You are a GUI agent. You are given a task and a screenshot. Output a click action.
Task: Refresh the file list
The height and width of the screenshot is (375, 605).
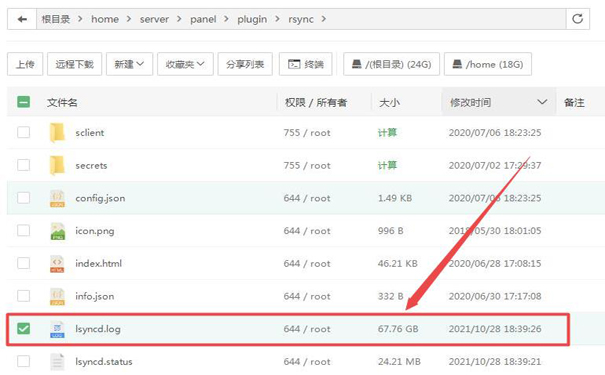[x=577, y=19]
